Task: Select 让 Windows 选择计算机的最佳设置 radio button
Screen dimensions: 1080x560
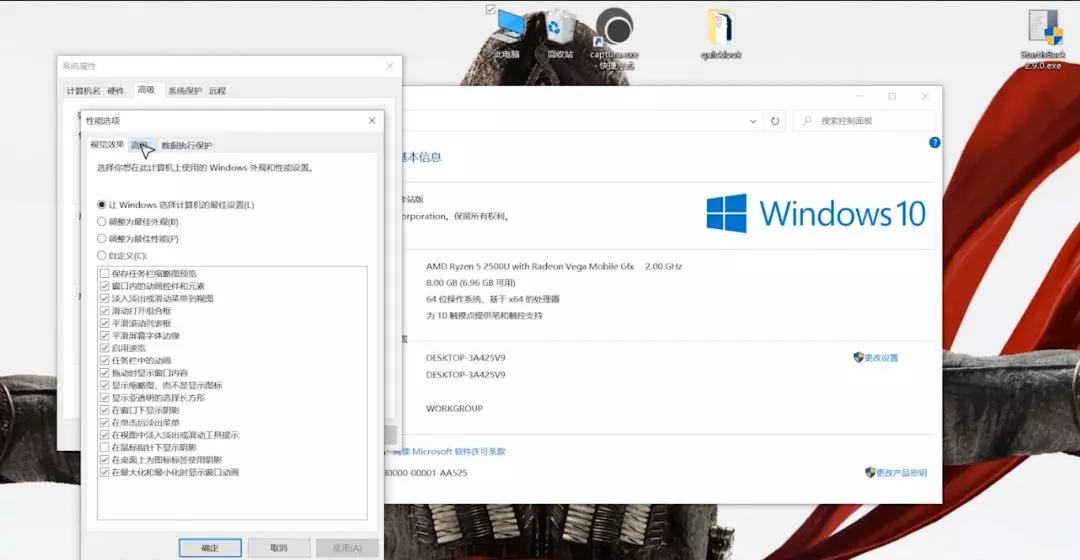Action: pos(102,205)
